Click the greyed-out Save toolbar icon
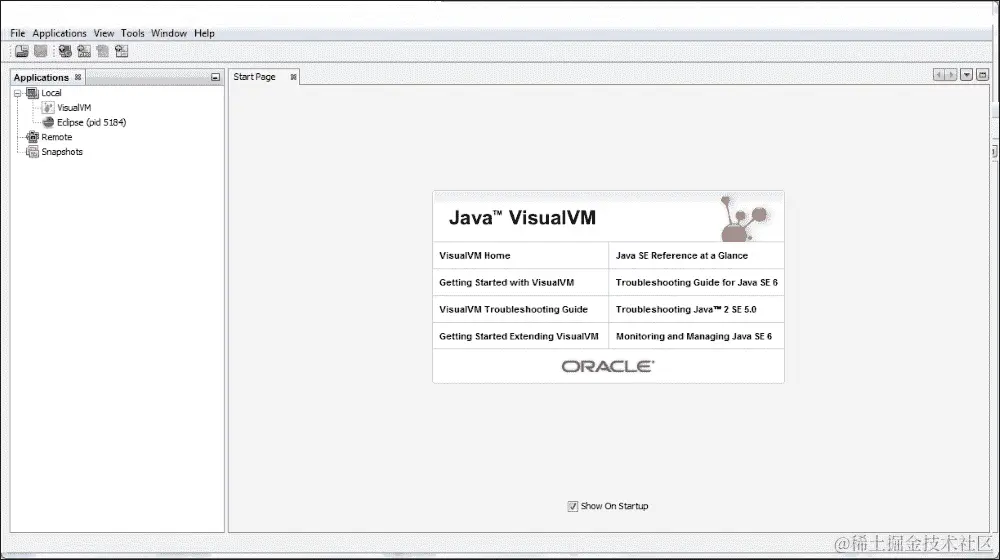The width and height of the screenshot is (1000, 560). click(x=40, y=51)
